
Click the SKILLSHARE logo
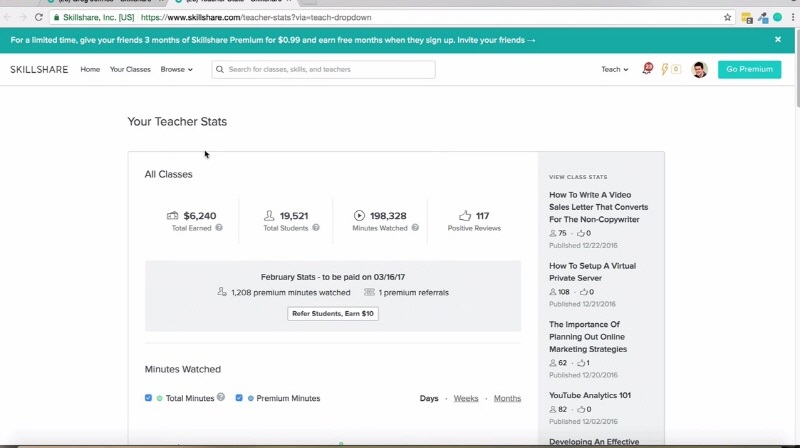coord(39,69)
